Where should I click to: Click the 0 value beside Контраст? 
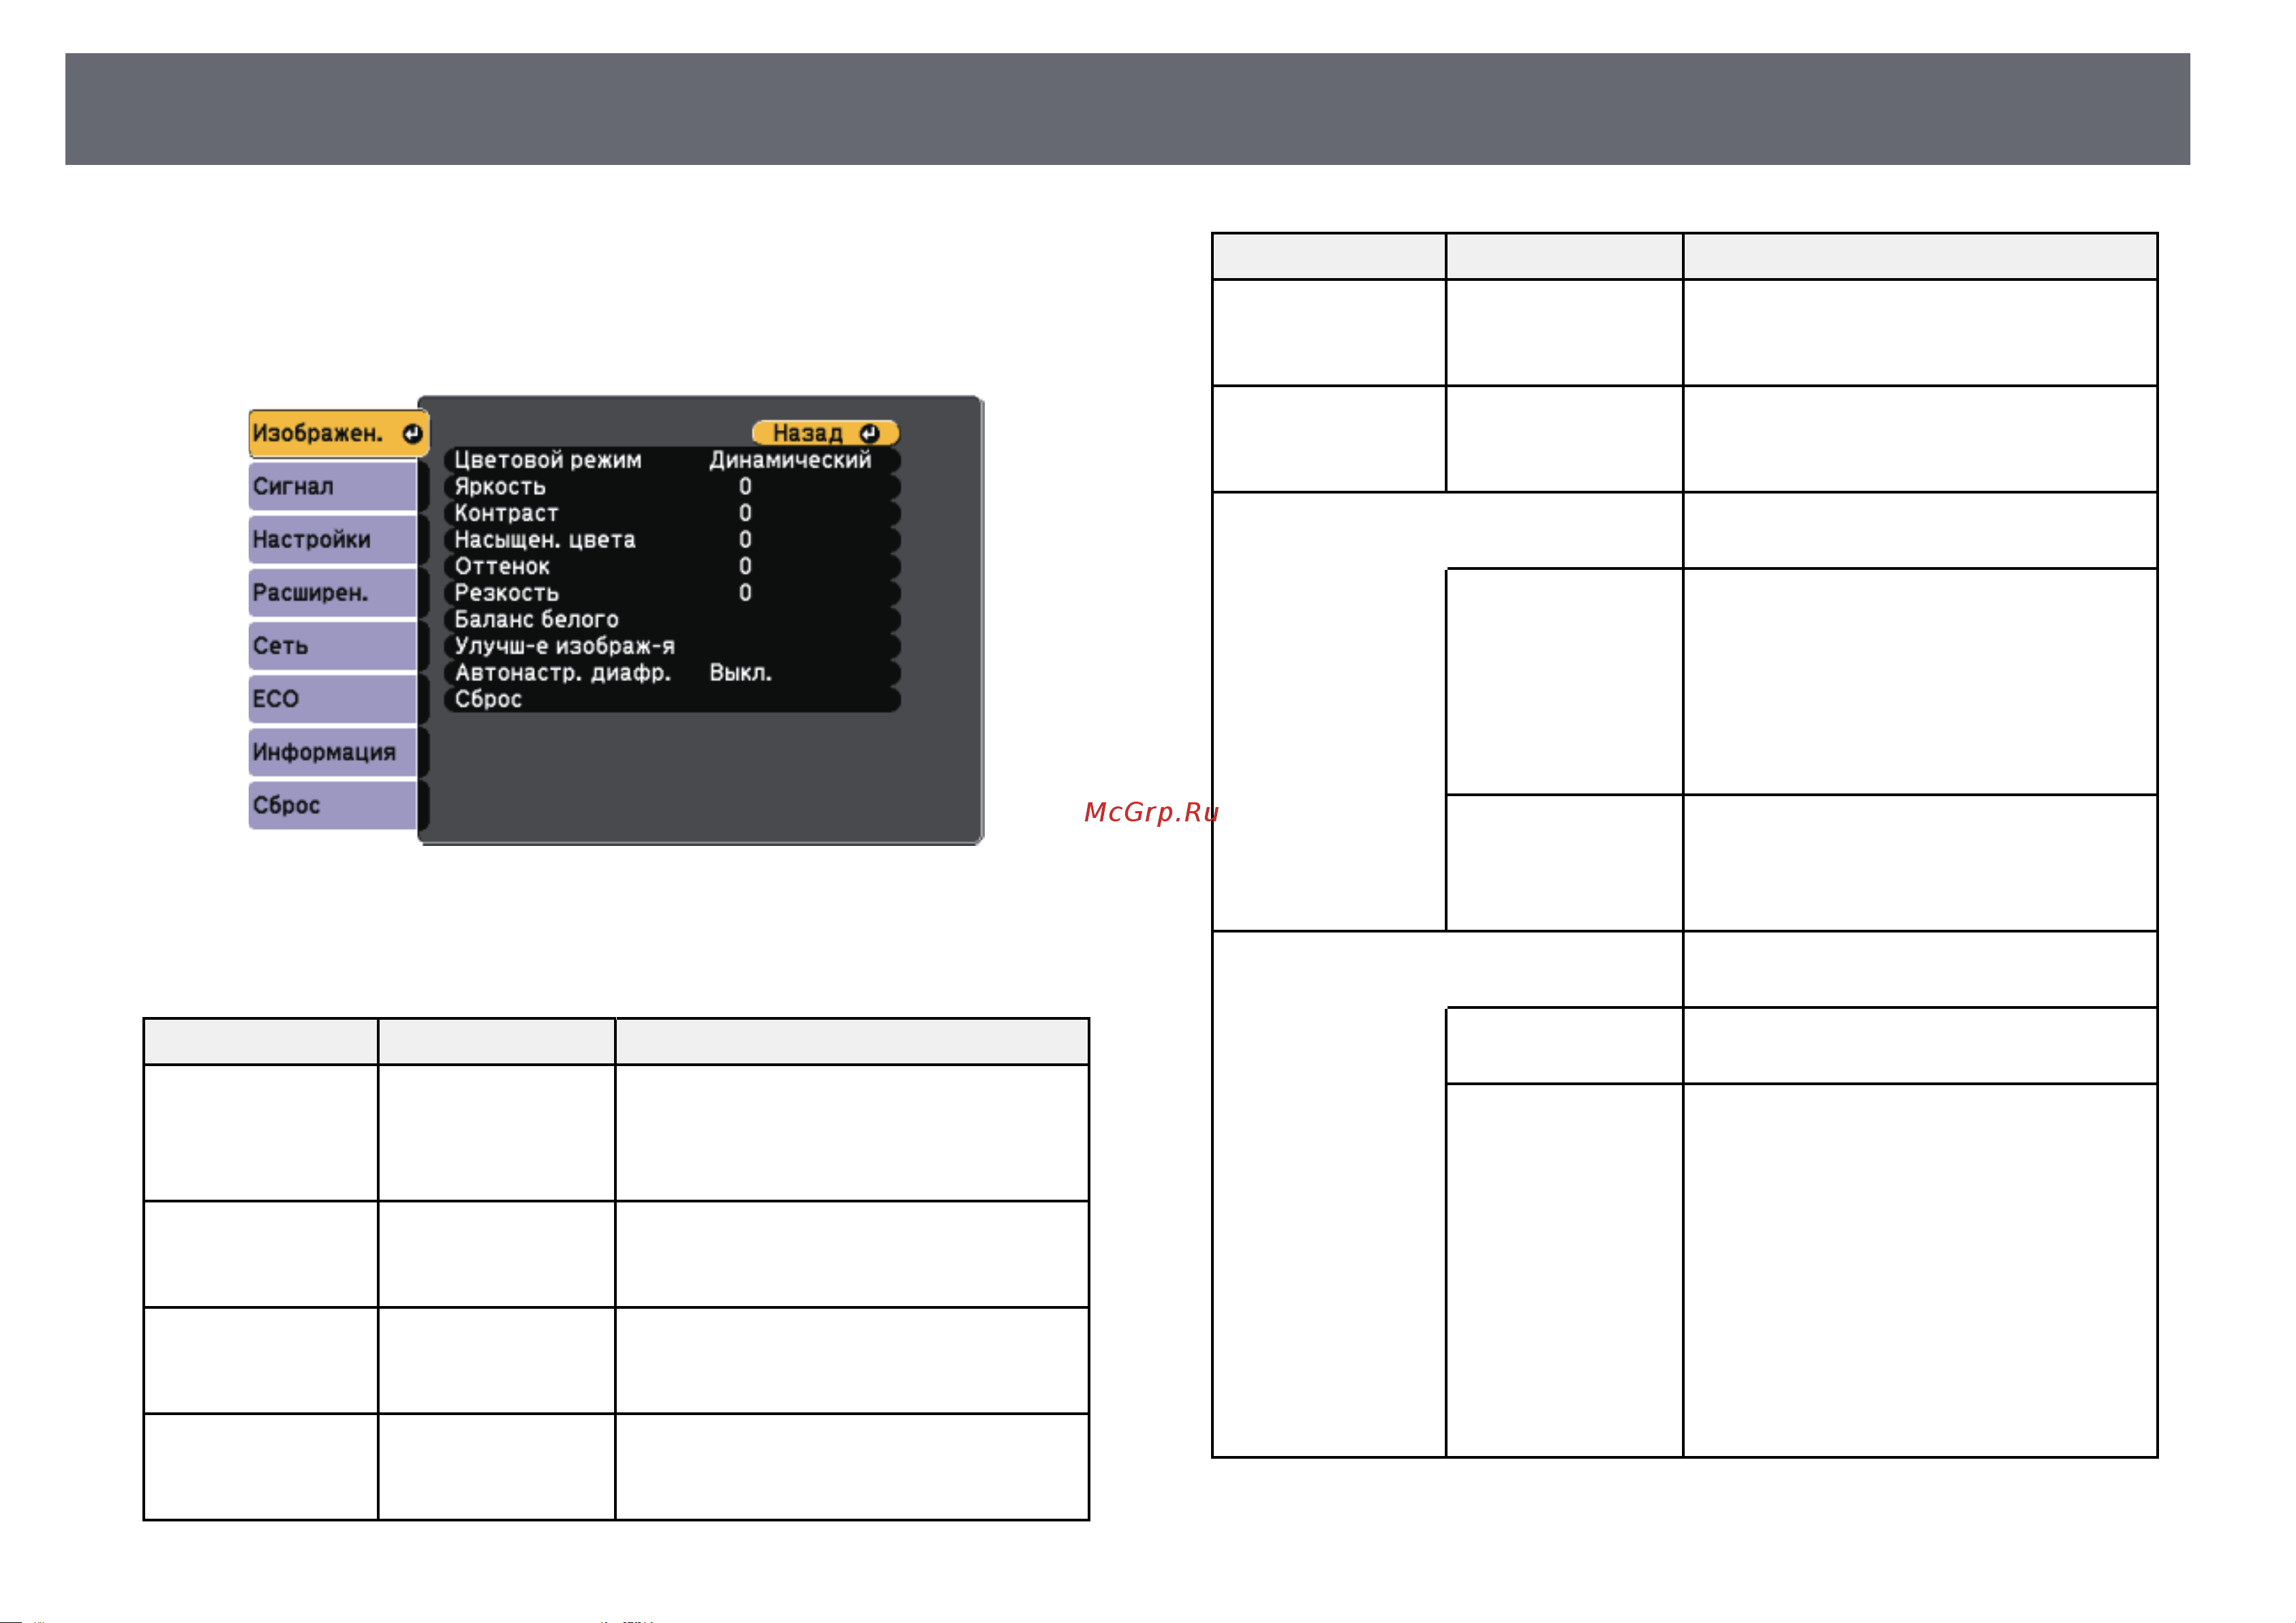click(745, 513)
